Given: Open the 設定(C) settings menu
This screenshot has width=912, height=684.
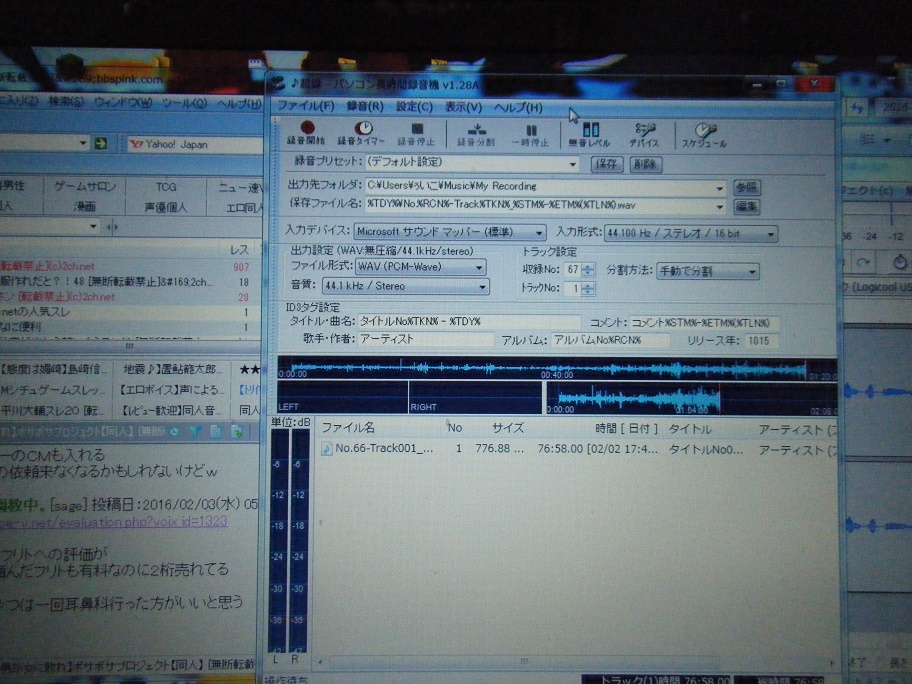Looking at the screenshot, I should click(414, 106).
